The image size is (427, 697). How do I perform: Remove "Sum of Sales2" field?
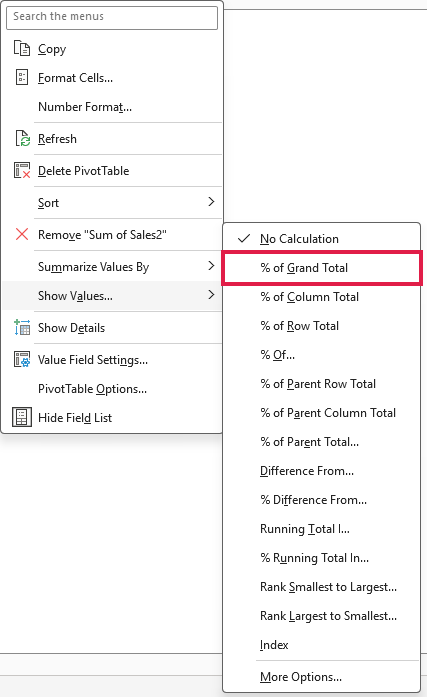(112, 235)
